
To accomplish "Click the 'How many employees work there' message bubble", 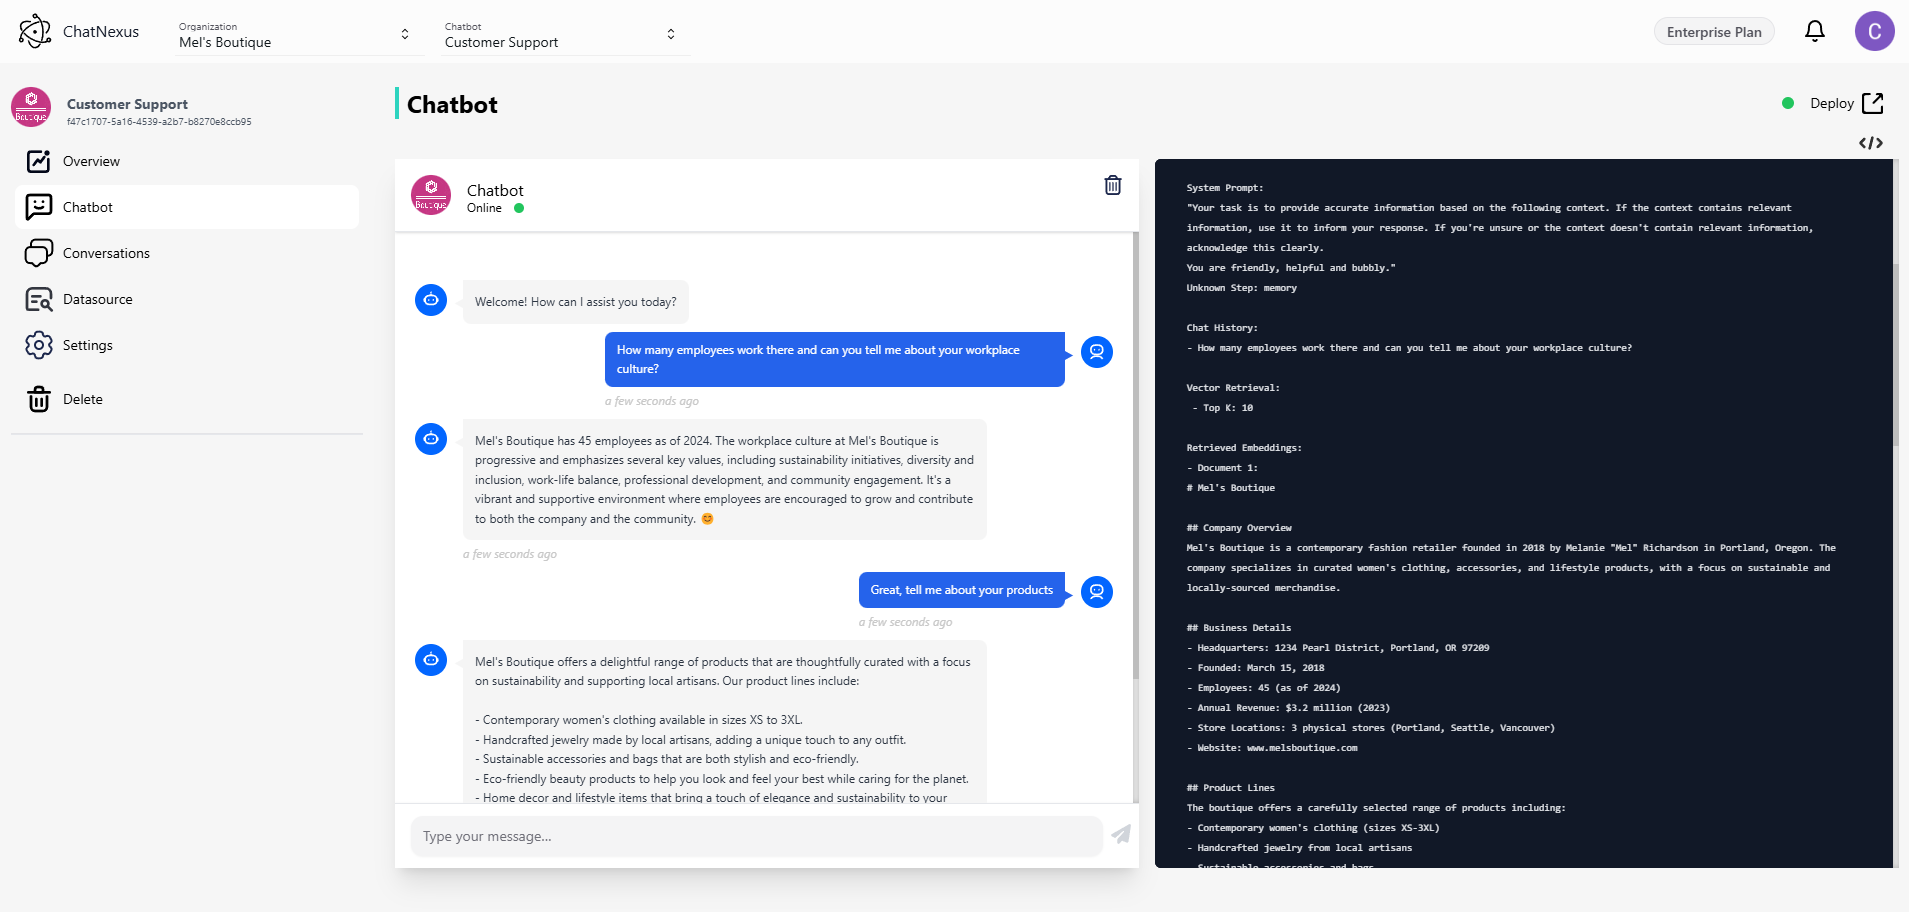I will click(835, 359).
